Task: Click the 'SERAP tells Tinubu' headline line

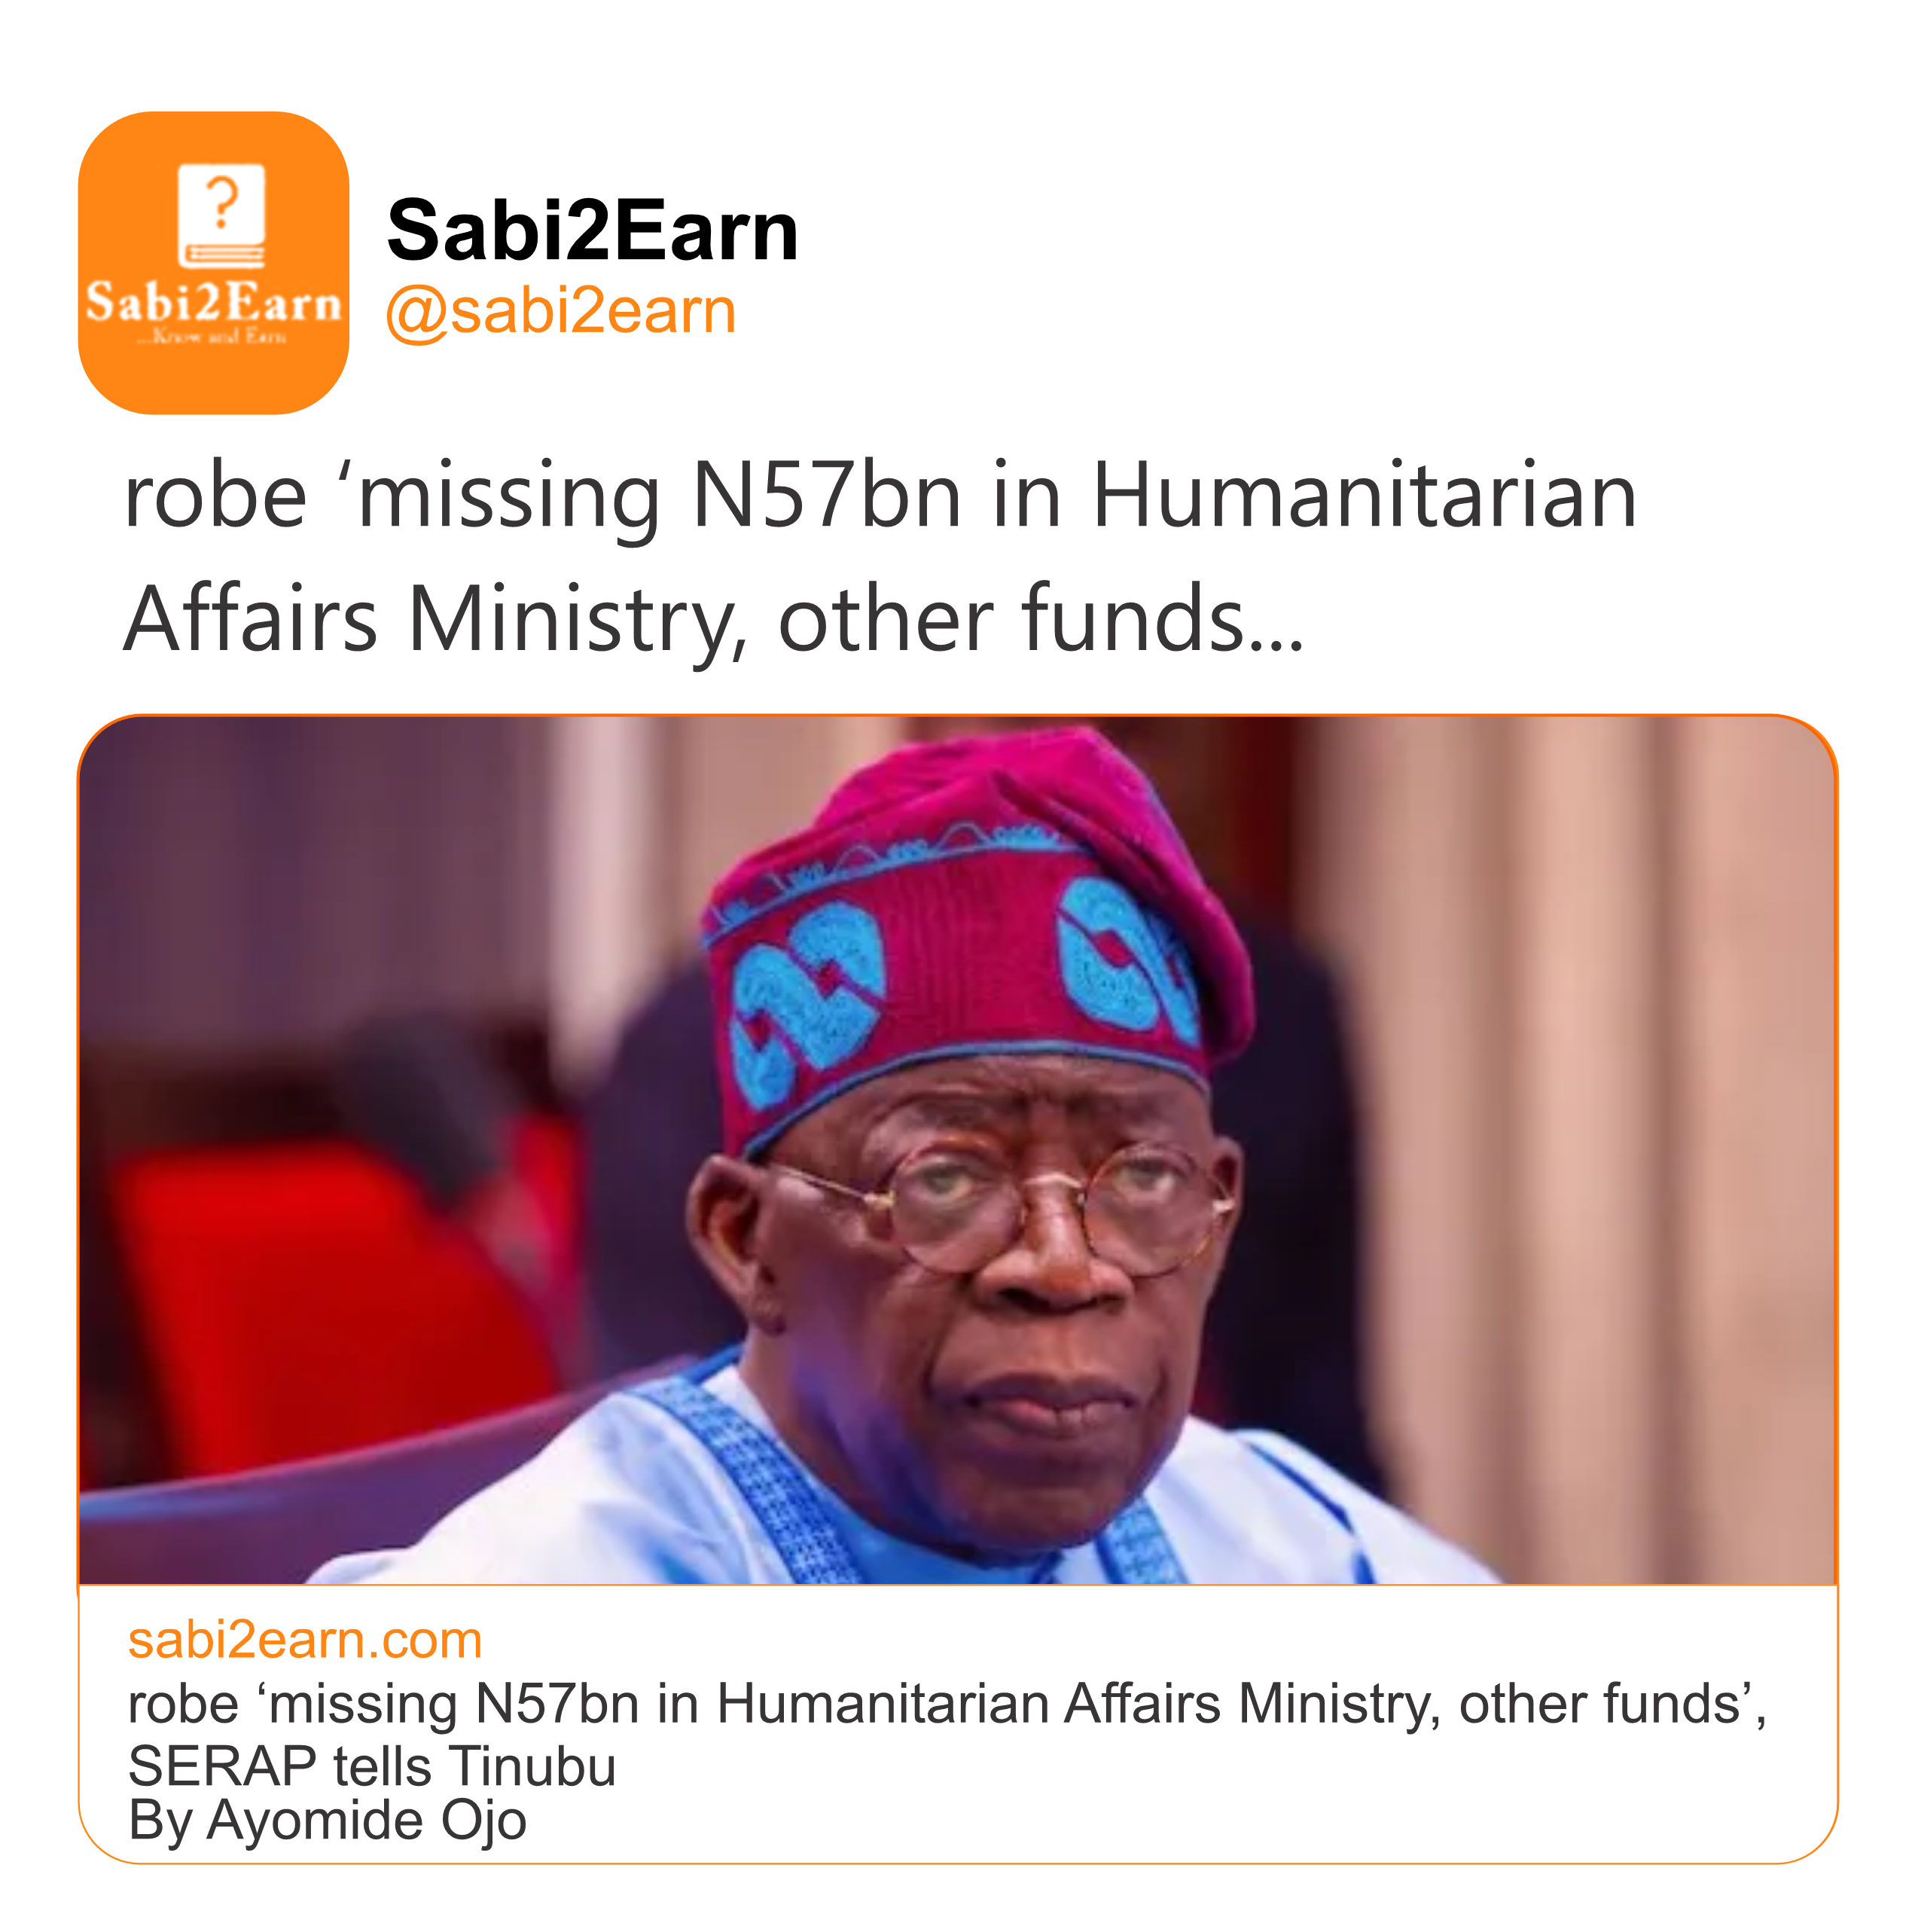Action: (x=372, y=1765)
